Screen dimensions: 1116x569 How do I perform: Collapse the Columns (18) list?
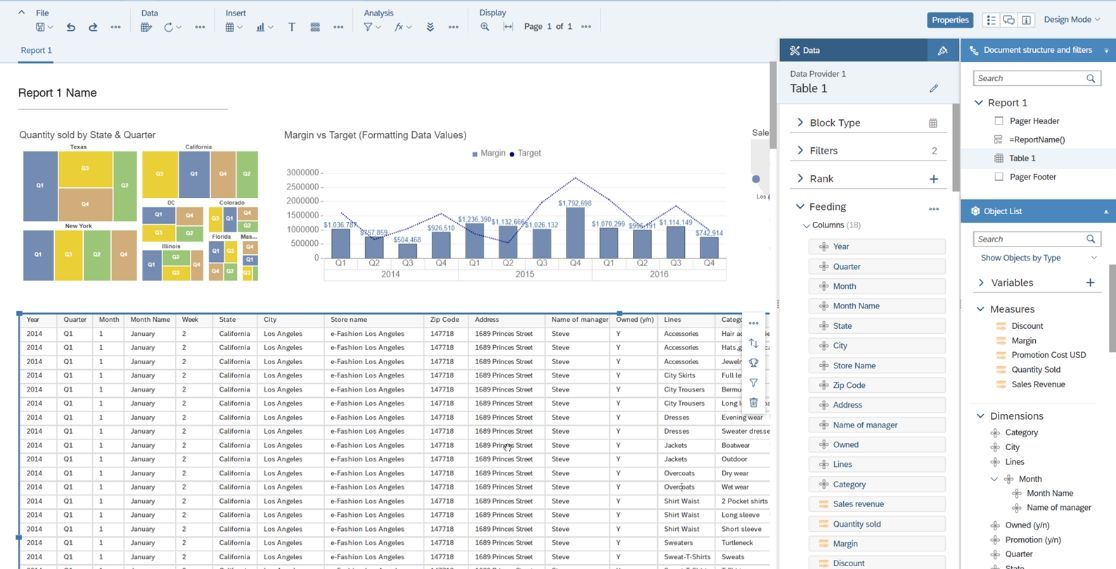[x=806, y=226]
